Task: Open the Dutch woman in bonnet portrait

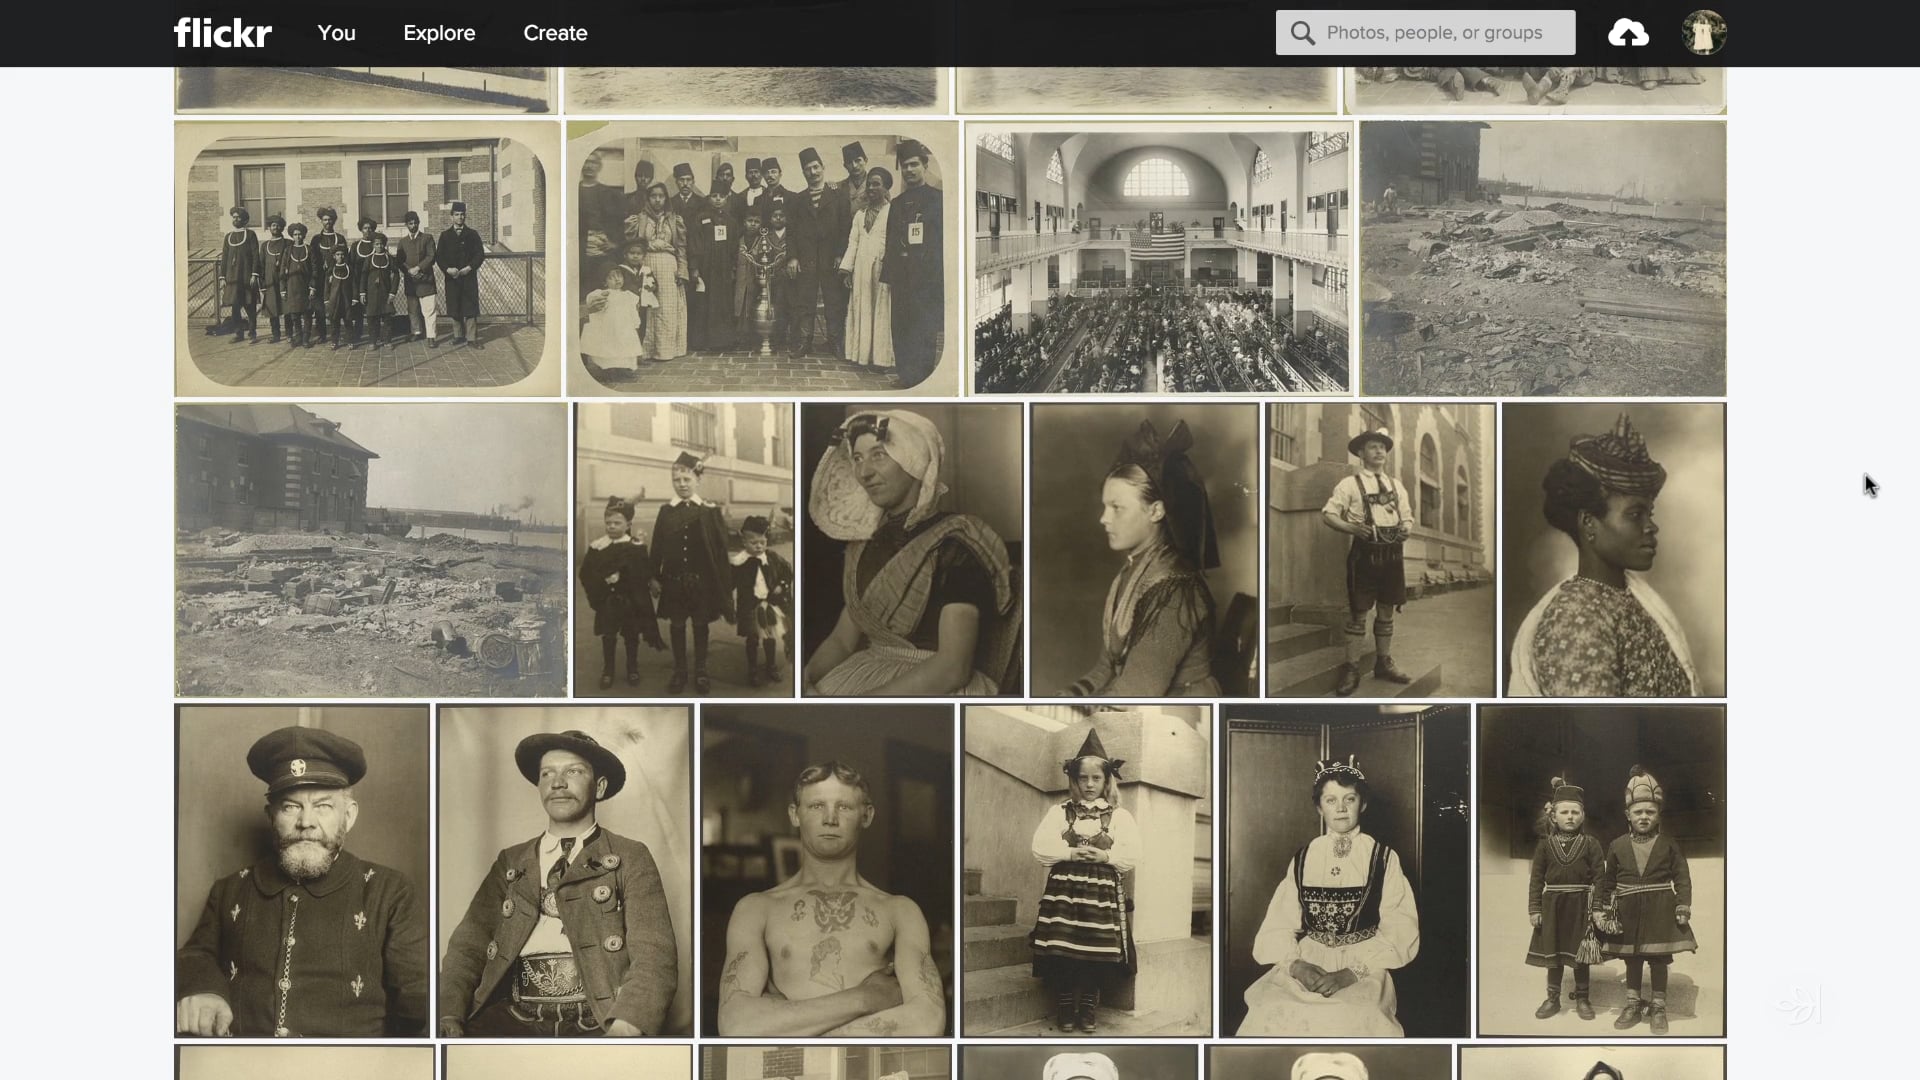Action: tap(912, 550)
